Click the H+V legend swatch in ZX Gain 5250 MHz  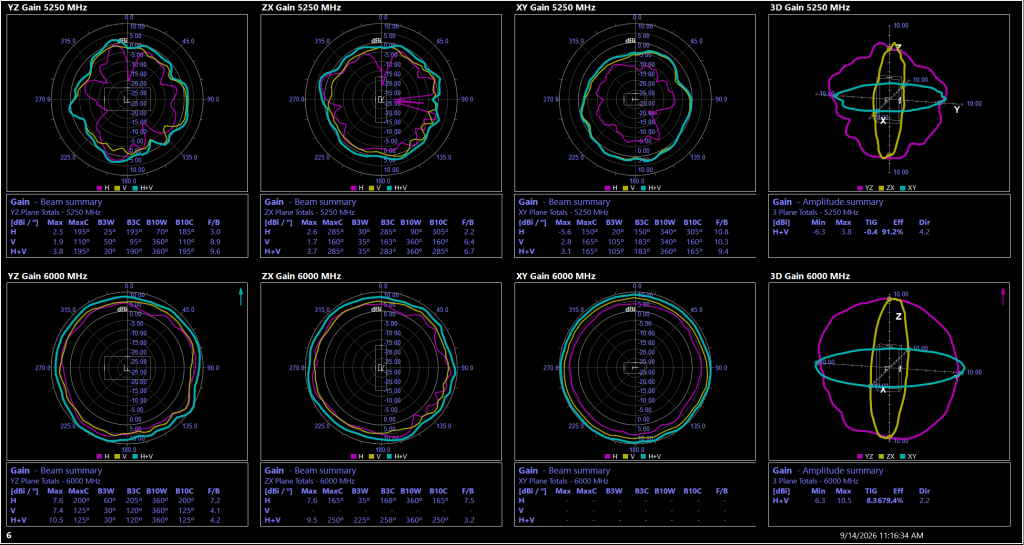(x=390, y=187)
